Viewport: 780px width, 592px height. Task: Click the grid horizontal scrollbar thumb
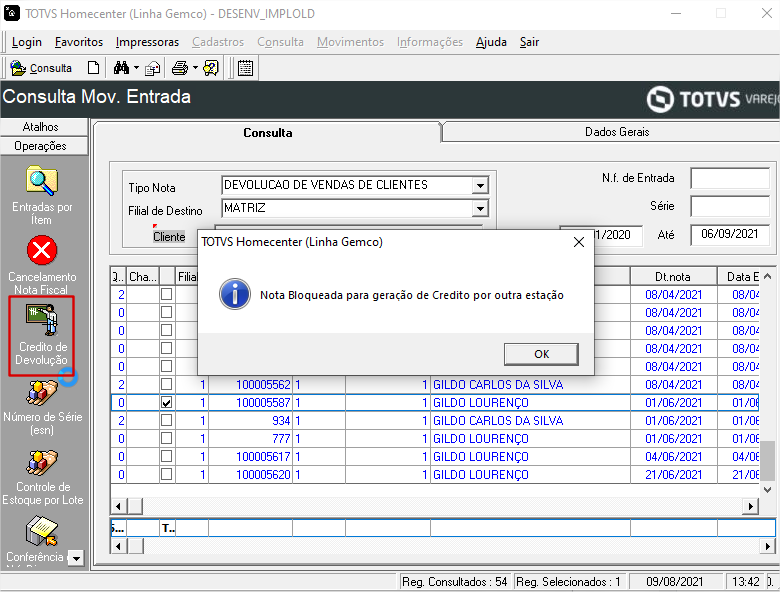[135, 506]
